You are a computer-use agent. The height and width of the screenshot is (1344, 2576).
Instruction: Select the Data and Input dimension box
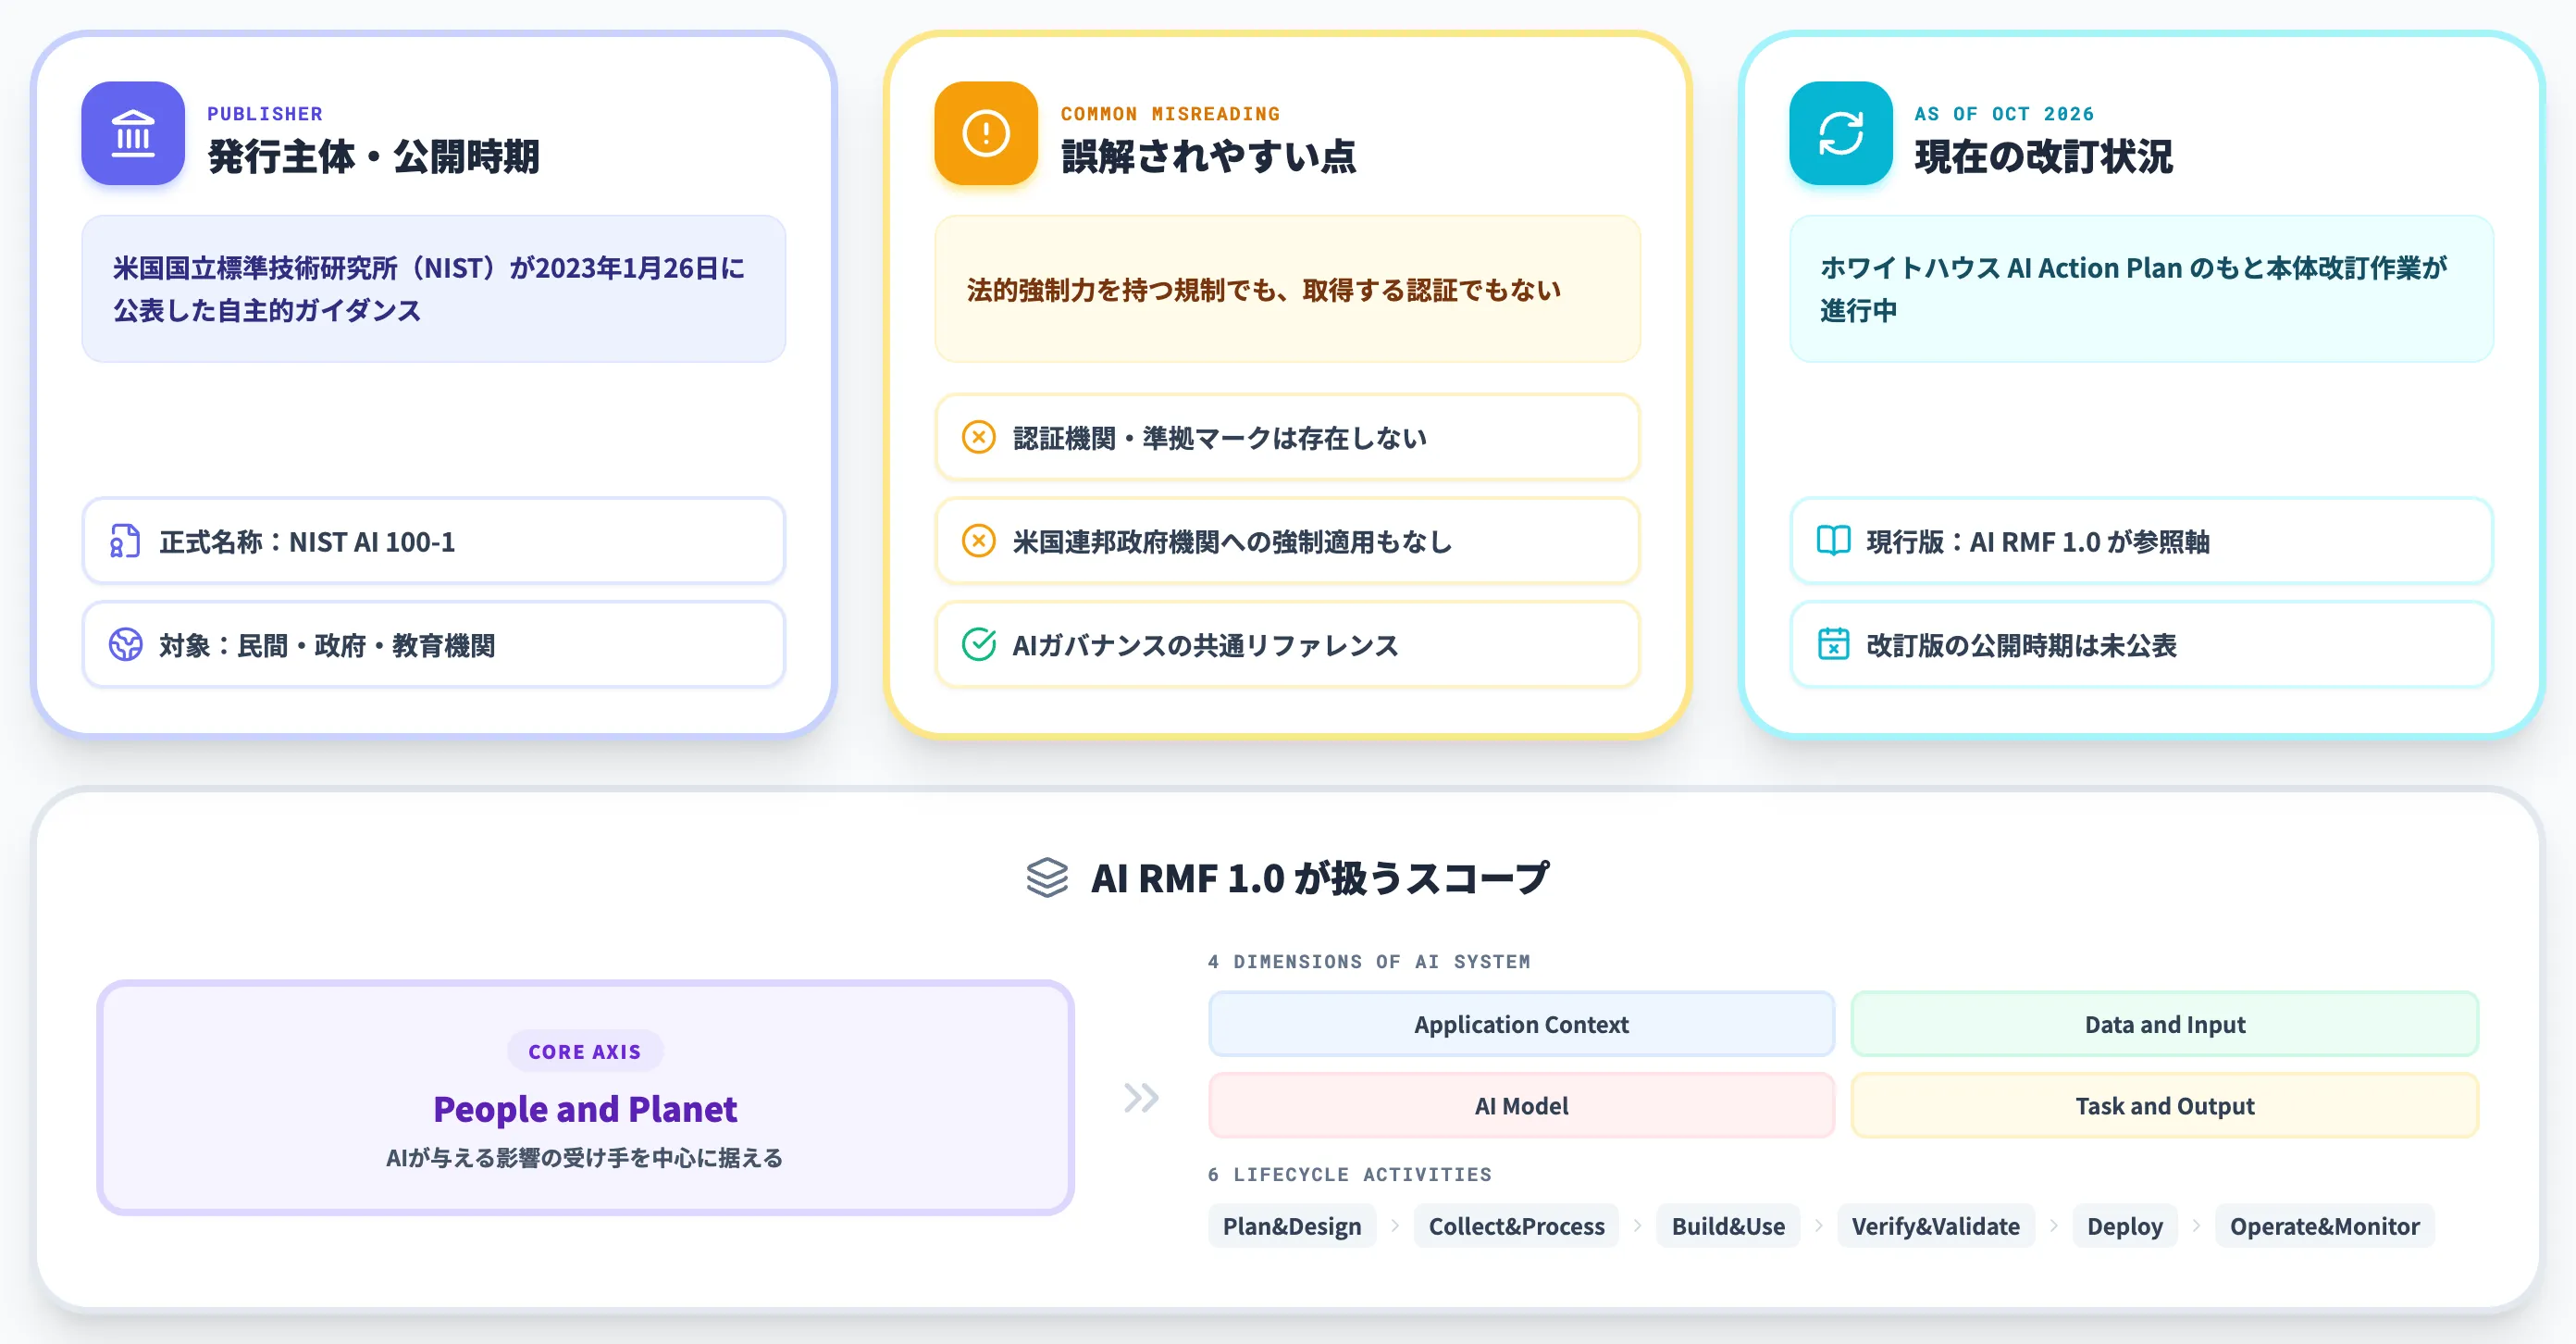click(2164, 1024)
